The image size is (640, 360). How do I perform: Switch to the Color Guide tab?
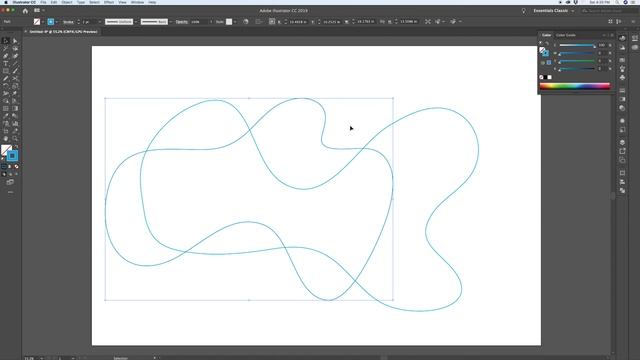pos(566,35)
